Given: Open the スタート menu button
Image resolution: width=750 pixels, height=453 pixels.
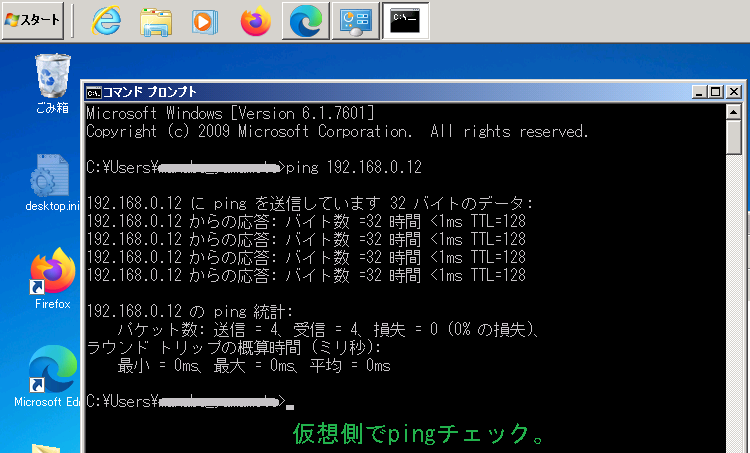Looking at the screenshot, I should tap(34, 20).
